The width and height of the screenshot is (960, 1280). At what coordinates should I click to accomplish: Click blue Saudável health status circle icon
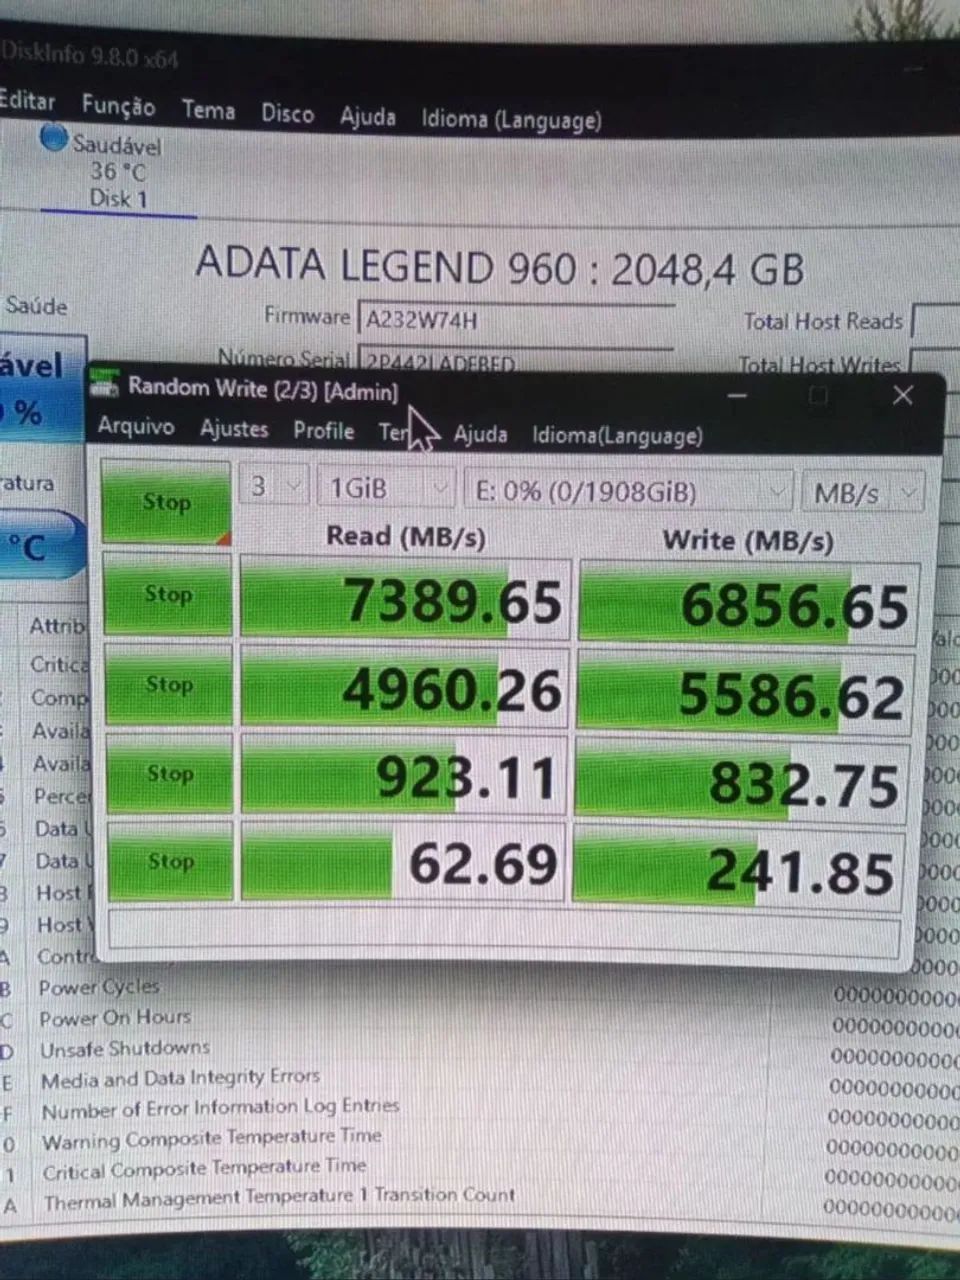pyautogui.click(x=53, y=138)
